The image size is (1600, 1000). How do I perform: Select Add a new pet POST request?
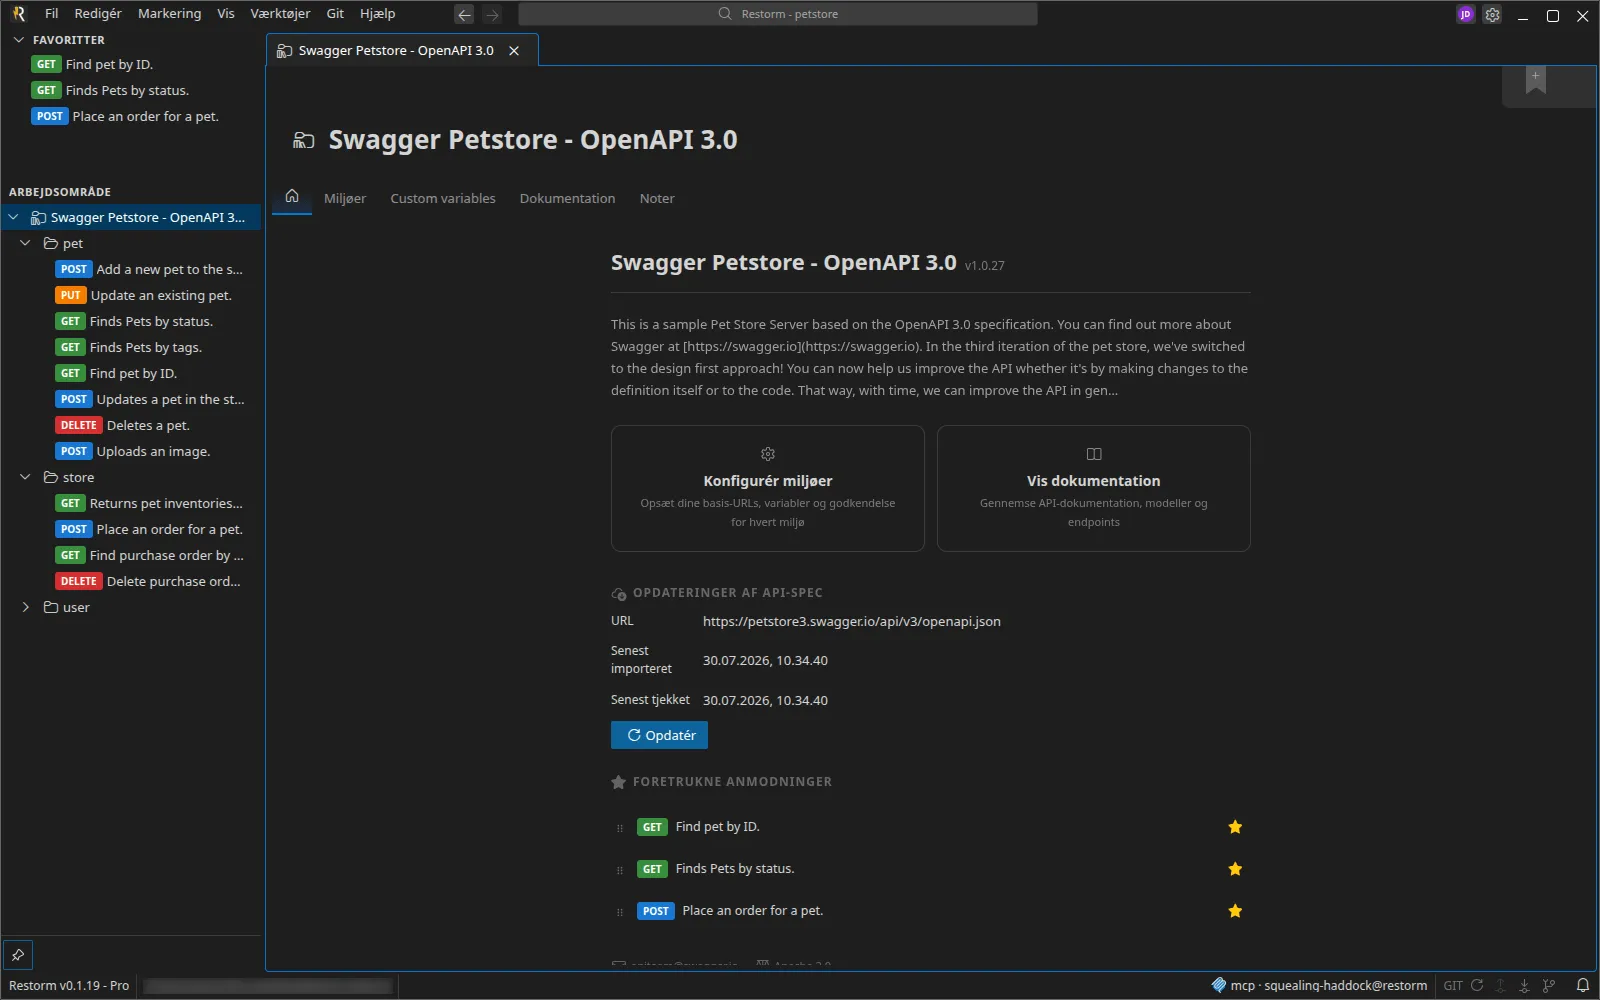point(149,269)
